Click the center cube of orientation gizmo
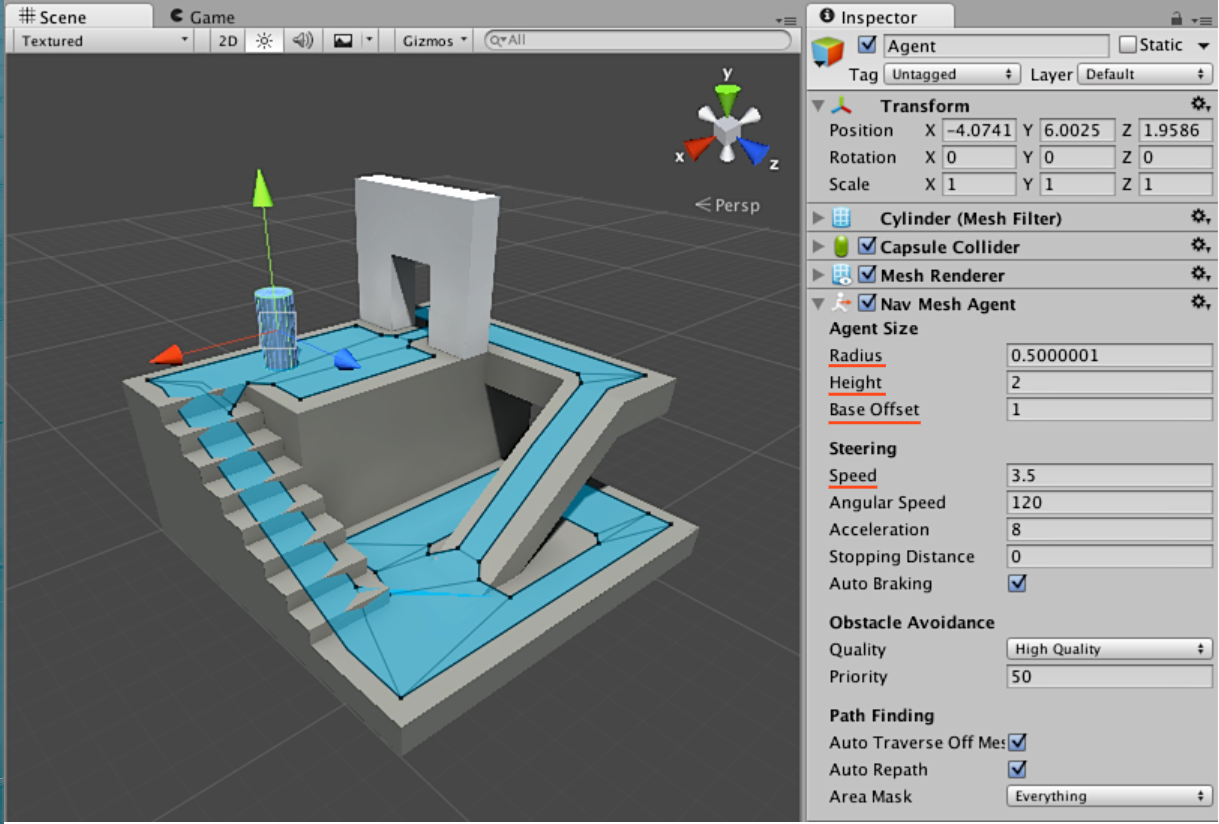Image resolution: width=1219 pixels, height=824 pixels. (728, 130)
